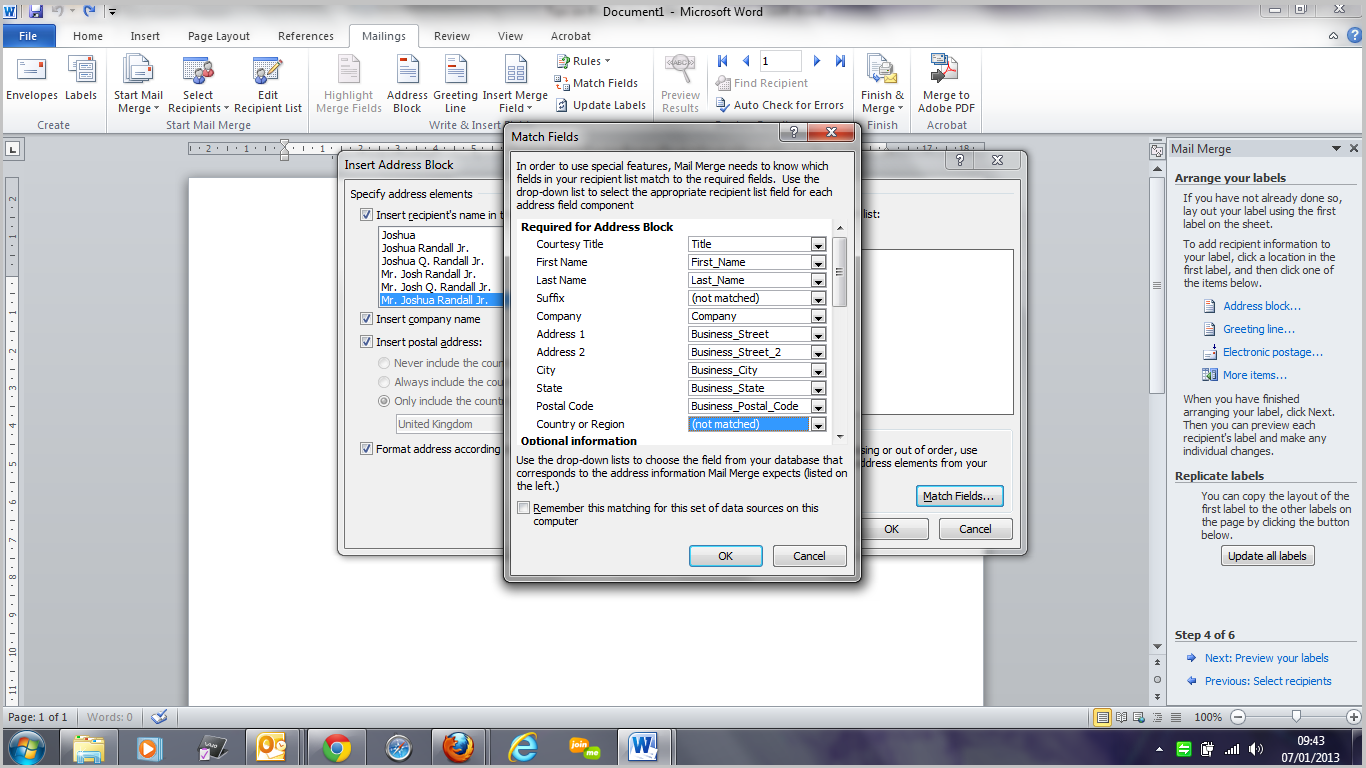The width and height of the screenshot is (1366, 768).
Task: Open the File tab
Action: (28, 36)
